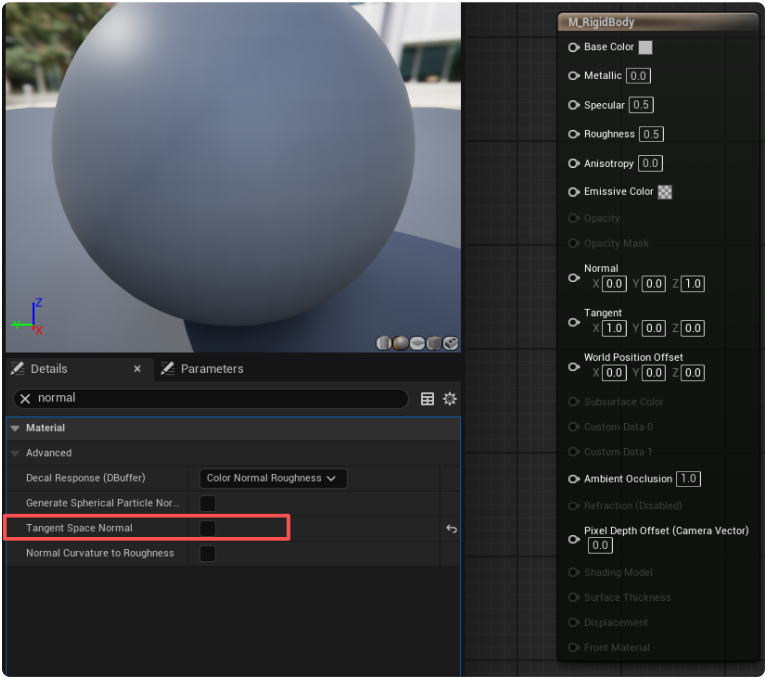767x679 pixels.
Task: Select the cube preview mesh icon
Action: tap(434, 343)
